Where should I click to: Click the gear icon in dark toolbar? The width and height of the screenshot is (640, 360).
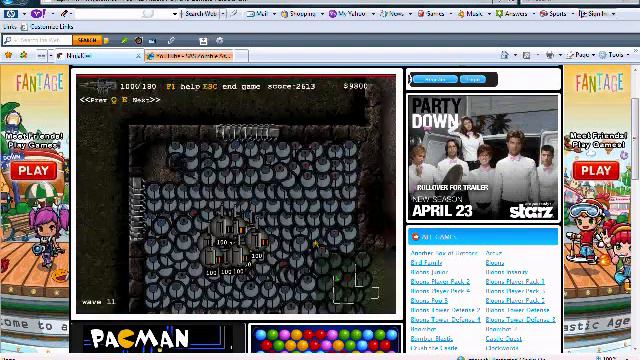pyautogui.click(x=220, y=40)
